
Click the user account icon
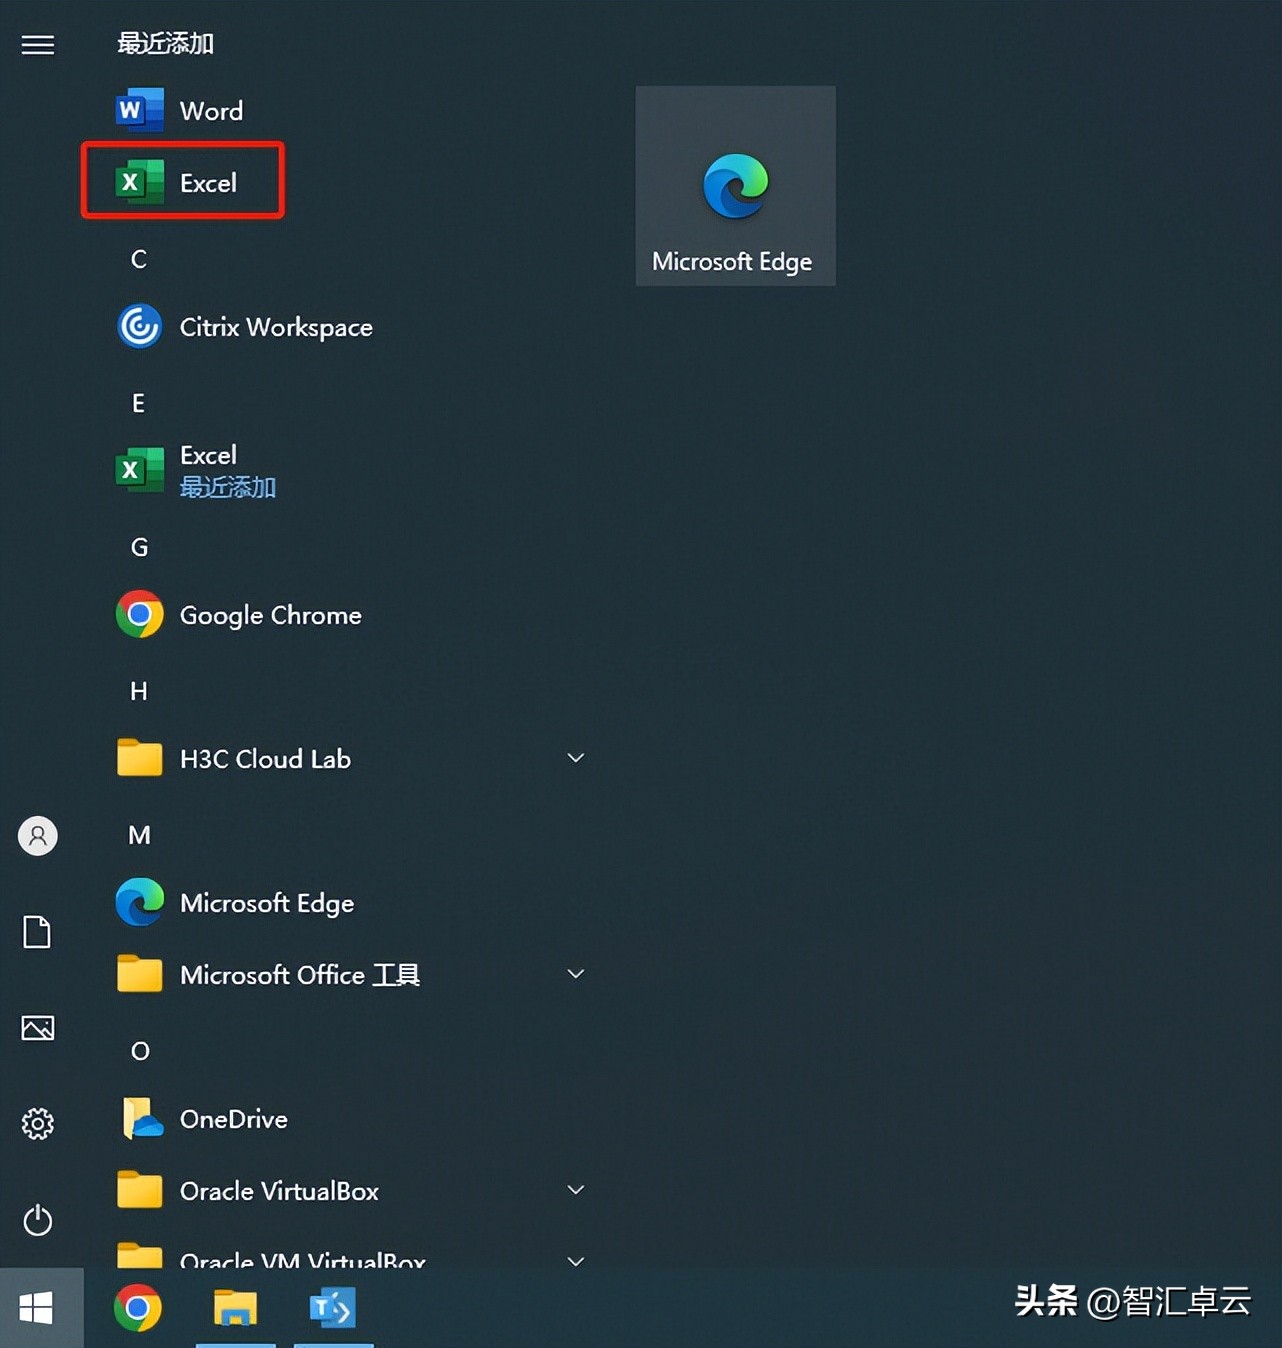38,836
